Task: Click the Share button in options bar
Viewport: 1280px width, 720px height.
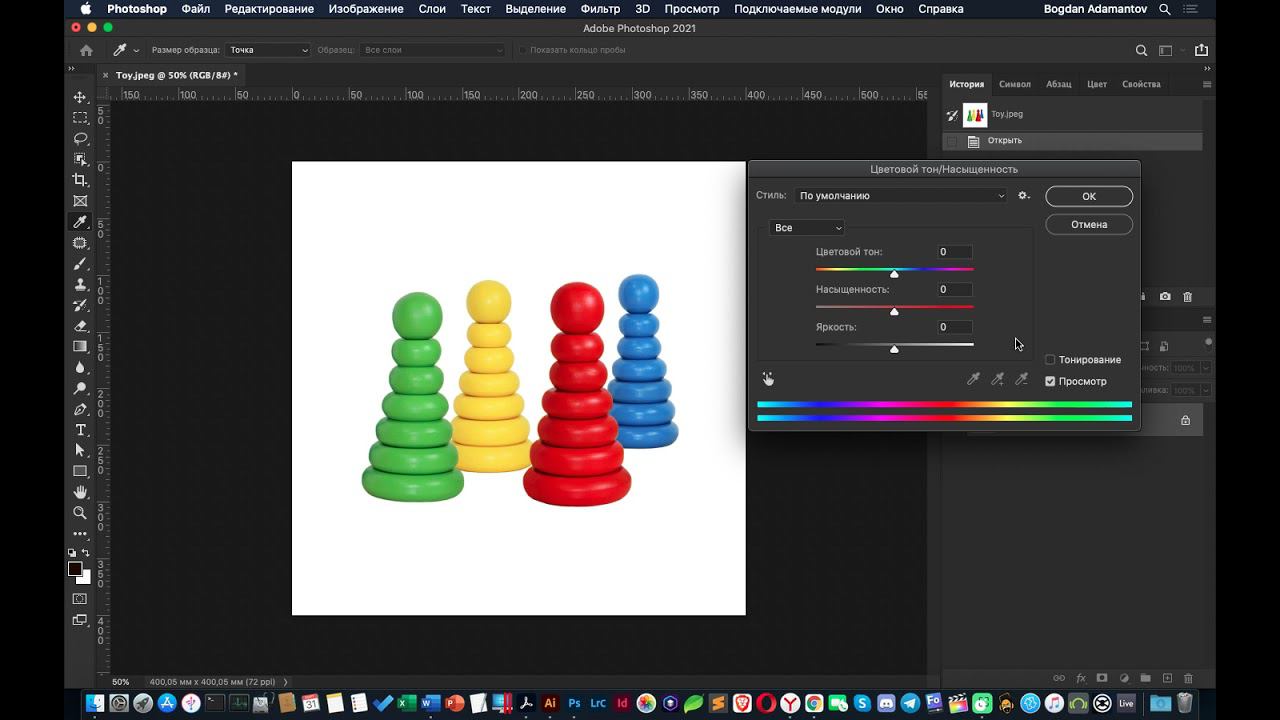Action: (1201, 50)
